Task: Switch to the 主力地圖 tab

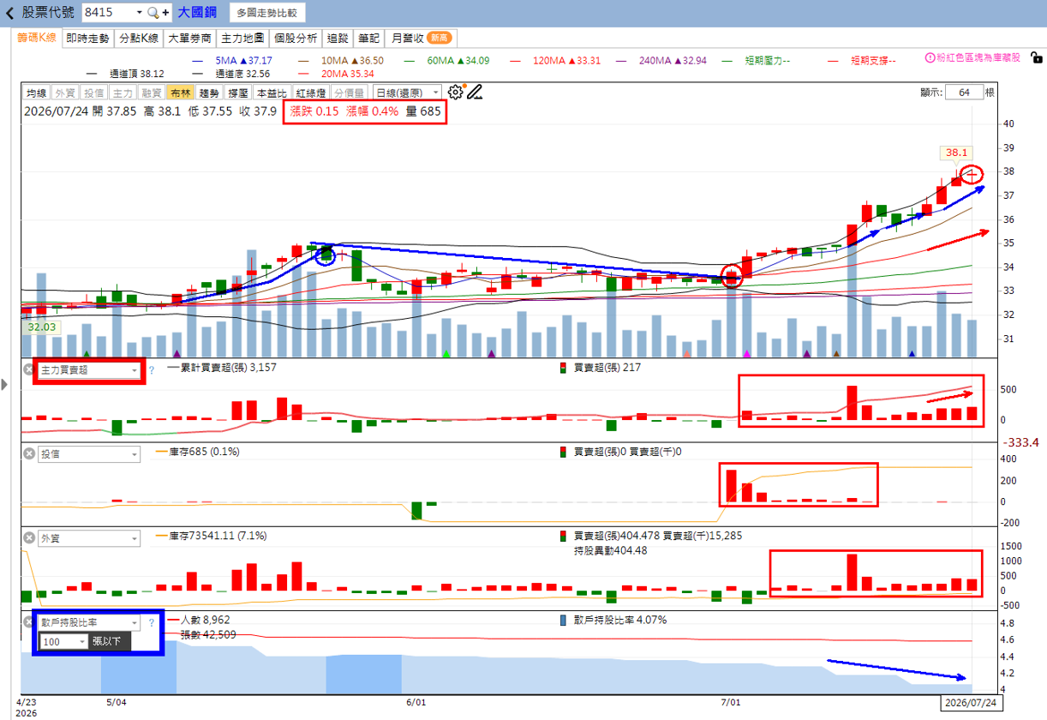Action: point(242,38)
